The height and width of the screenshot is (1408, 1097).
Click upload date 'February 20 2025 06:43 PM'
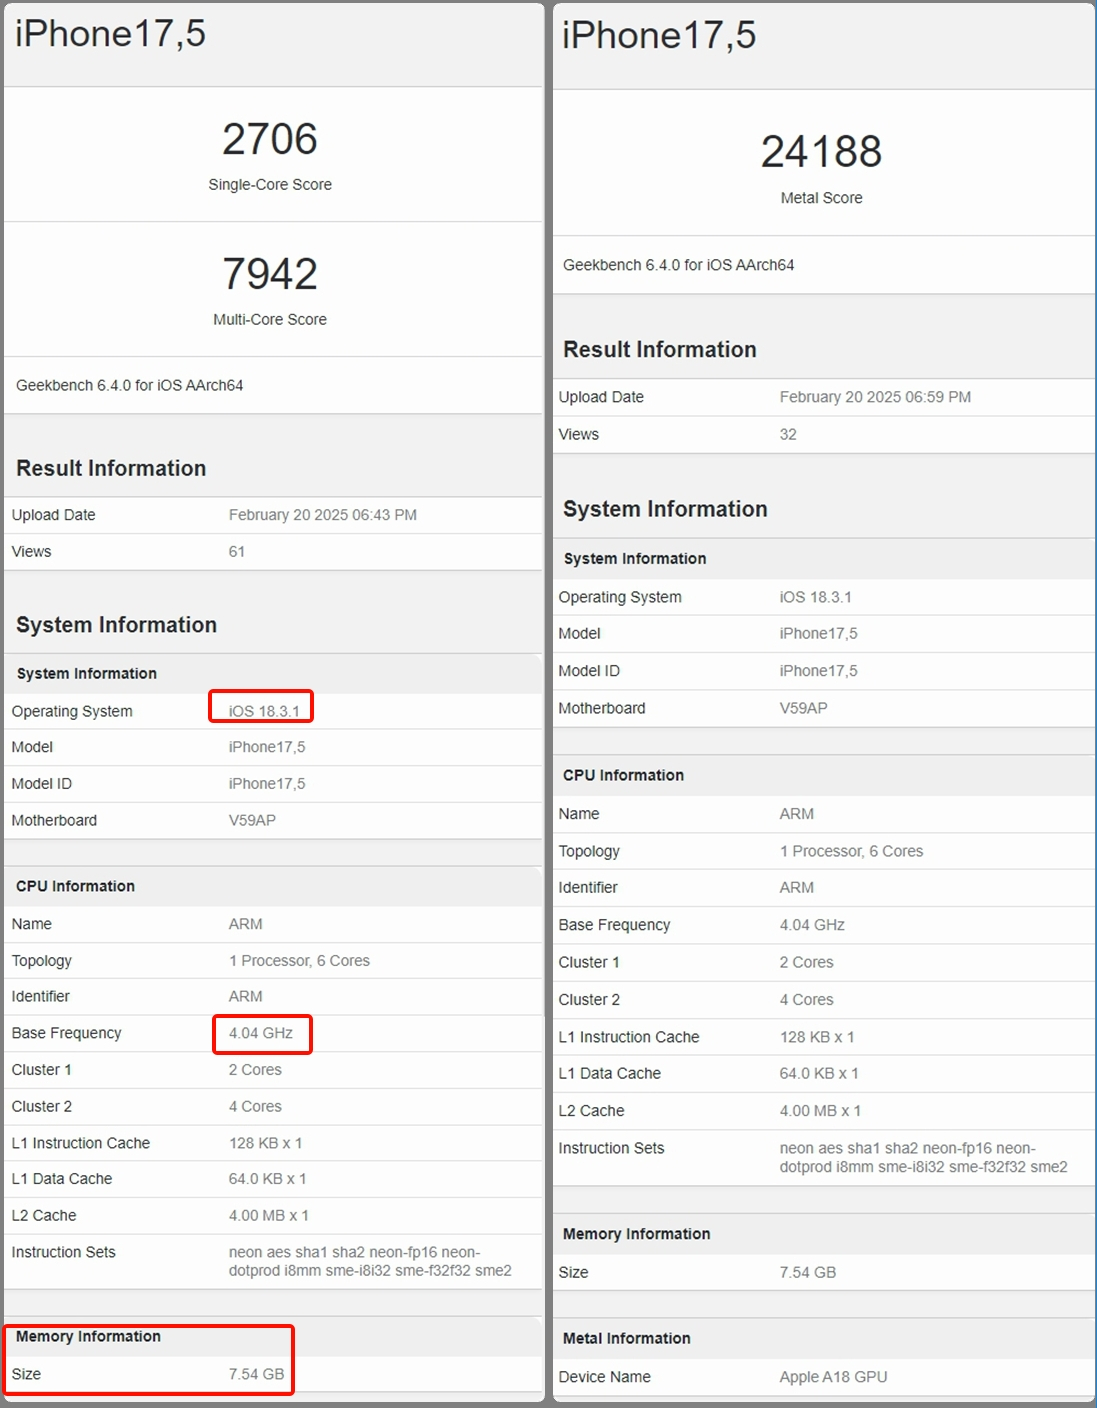[x=323, y=515]
